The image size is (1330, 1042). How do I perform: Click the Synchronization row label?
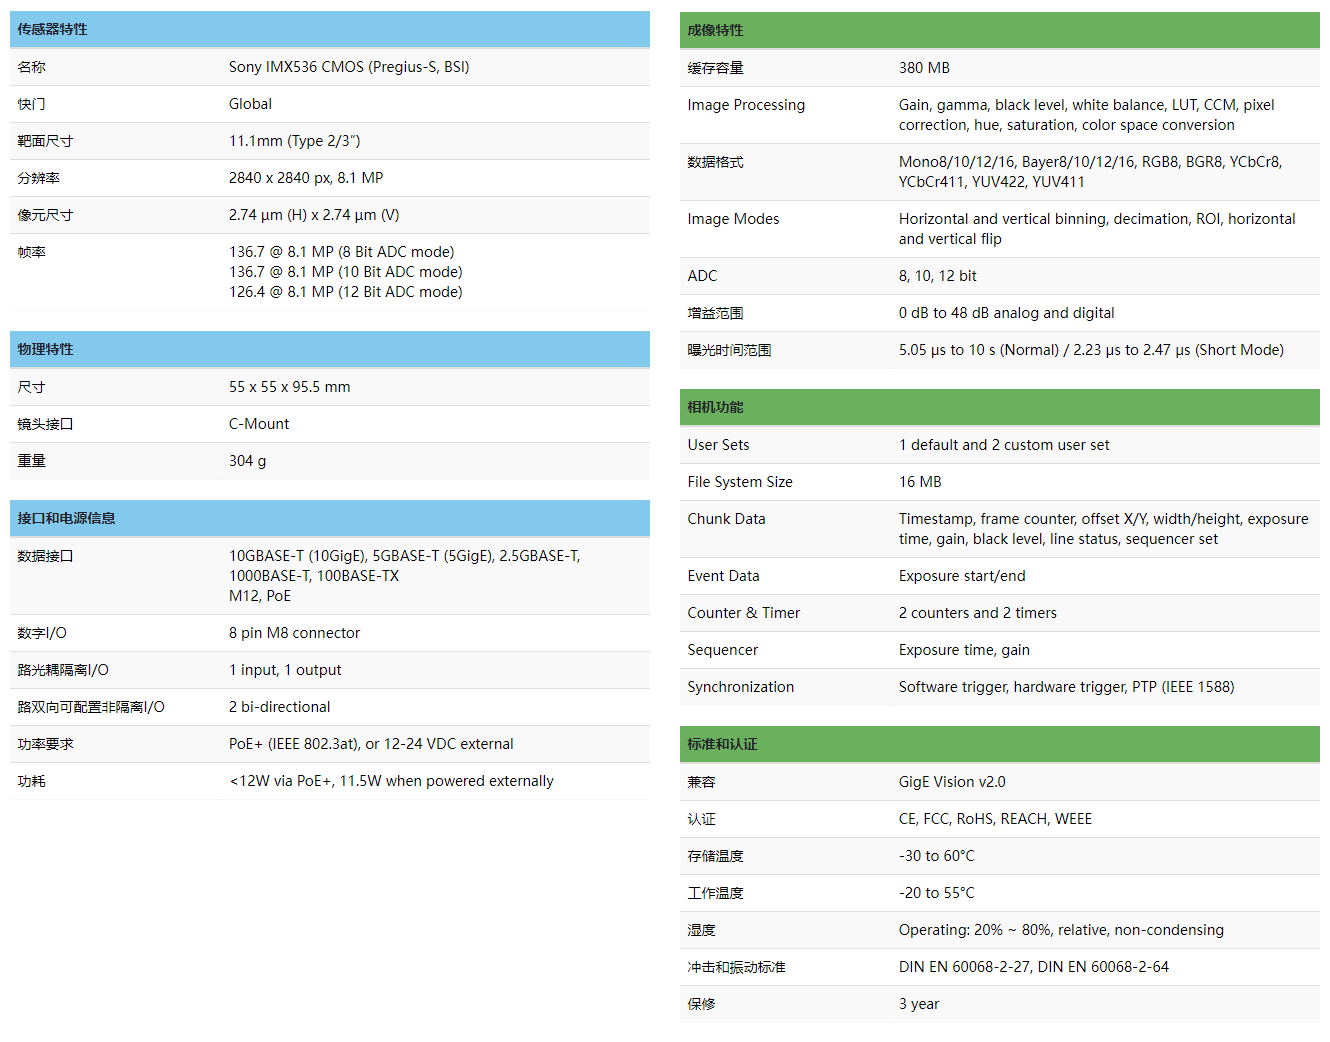click(x=741, y=687)
